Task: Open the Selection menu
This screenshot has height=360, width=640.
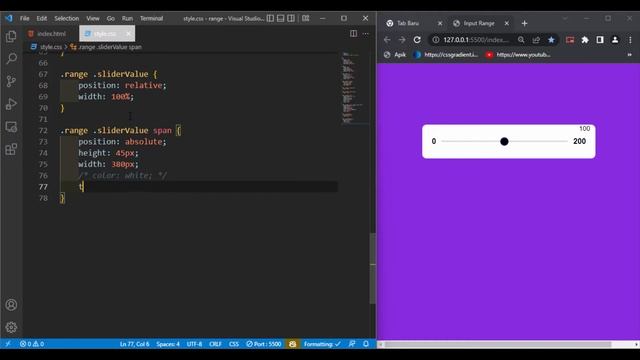Action: click(67, 18)
